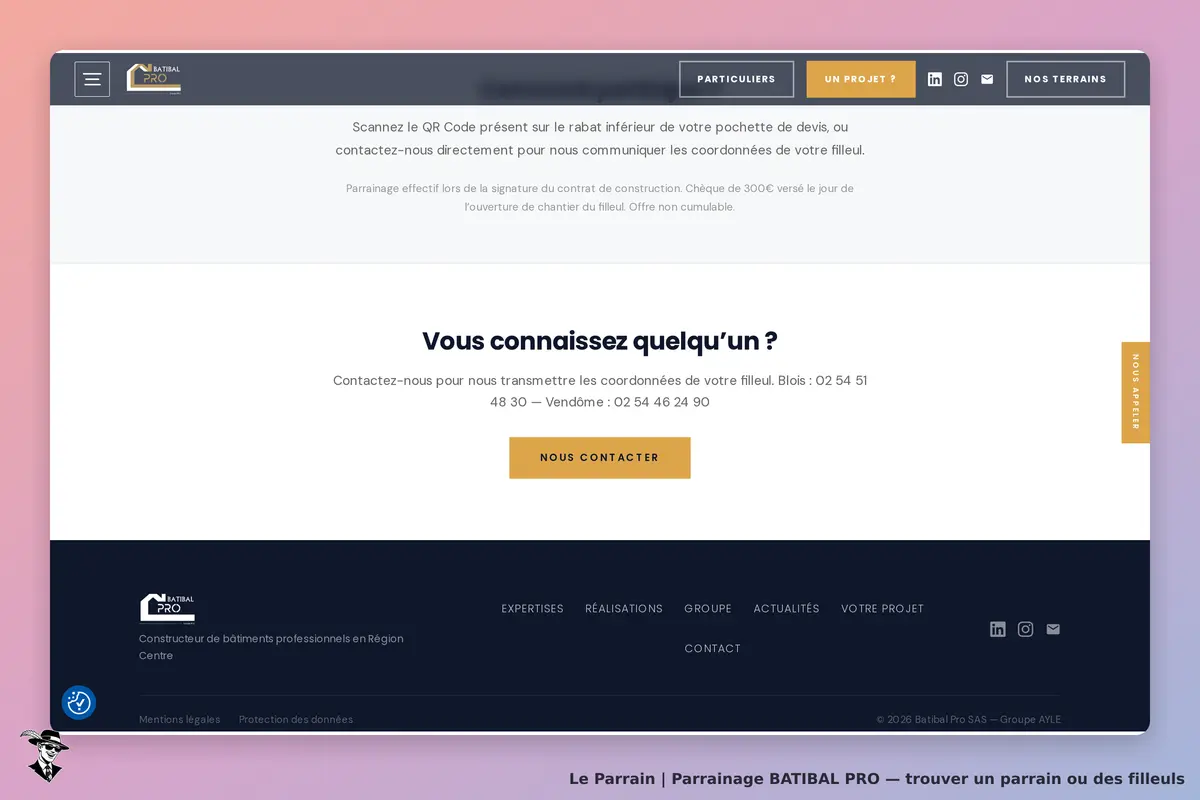
Task: Click the mail icon in the footer
Action: pyautogui.click(x=1053, y=629)
